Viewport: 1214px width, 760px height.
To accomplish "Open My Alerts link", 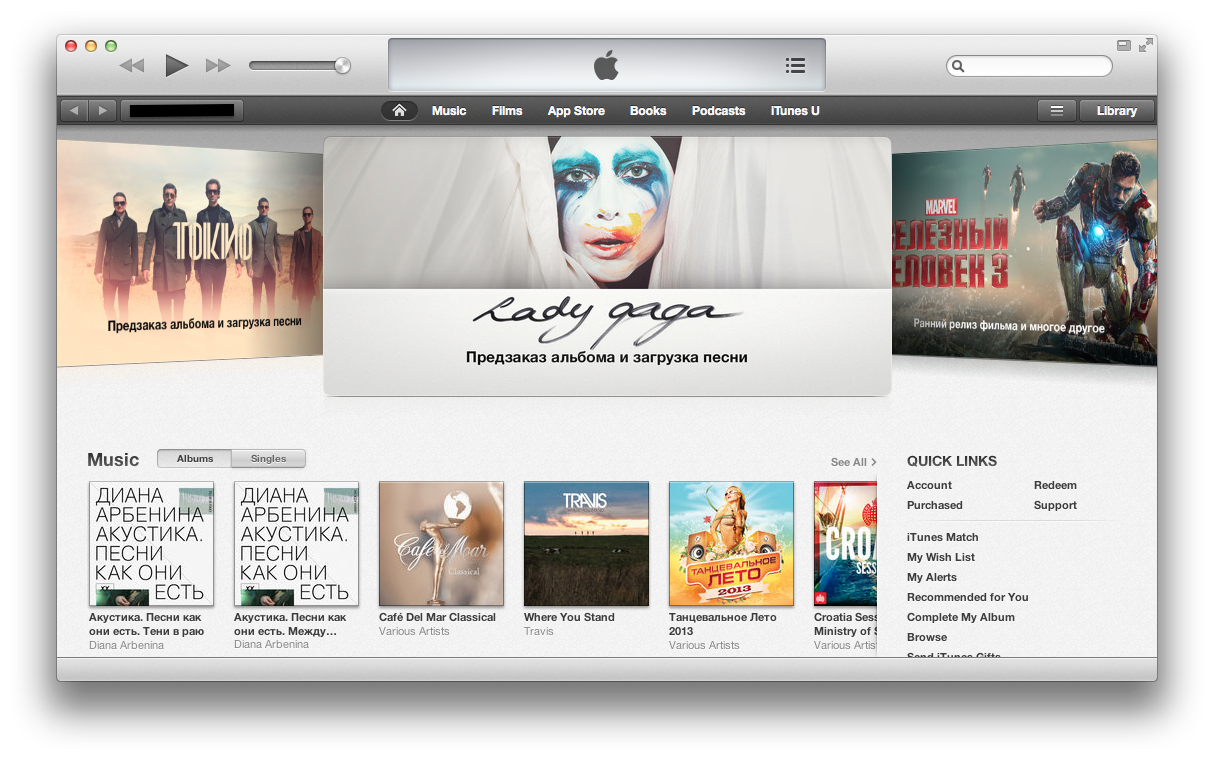I will coord(932,577).
